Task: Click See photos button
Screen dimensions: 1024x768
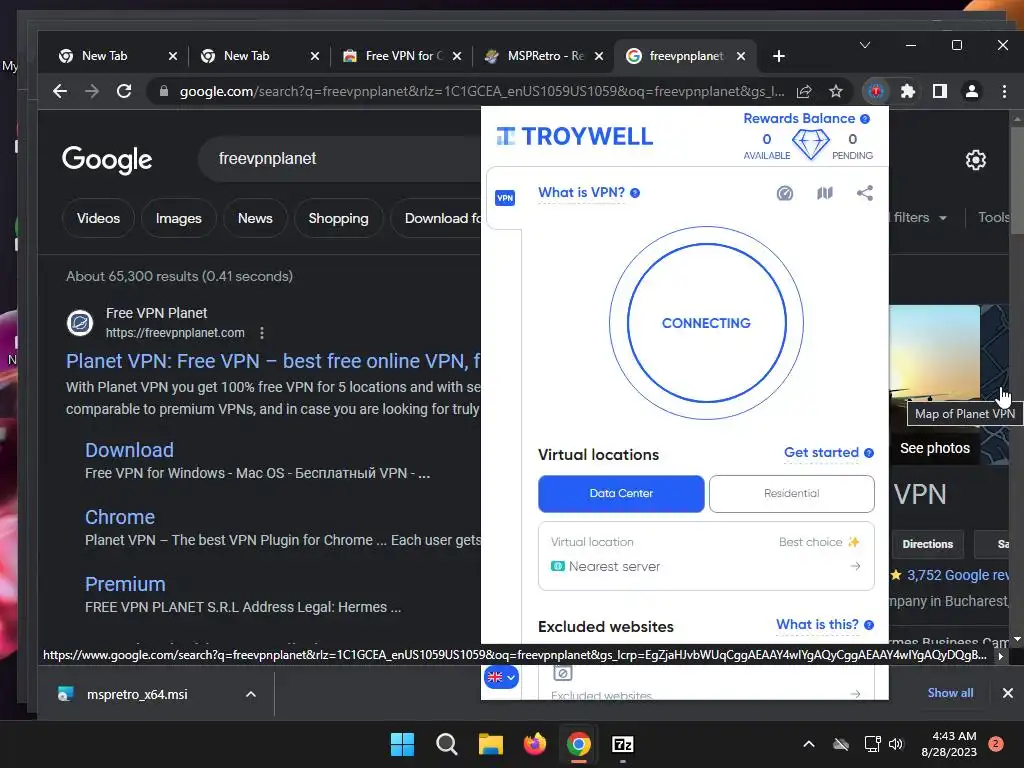Action: (935, 449)
